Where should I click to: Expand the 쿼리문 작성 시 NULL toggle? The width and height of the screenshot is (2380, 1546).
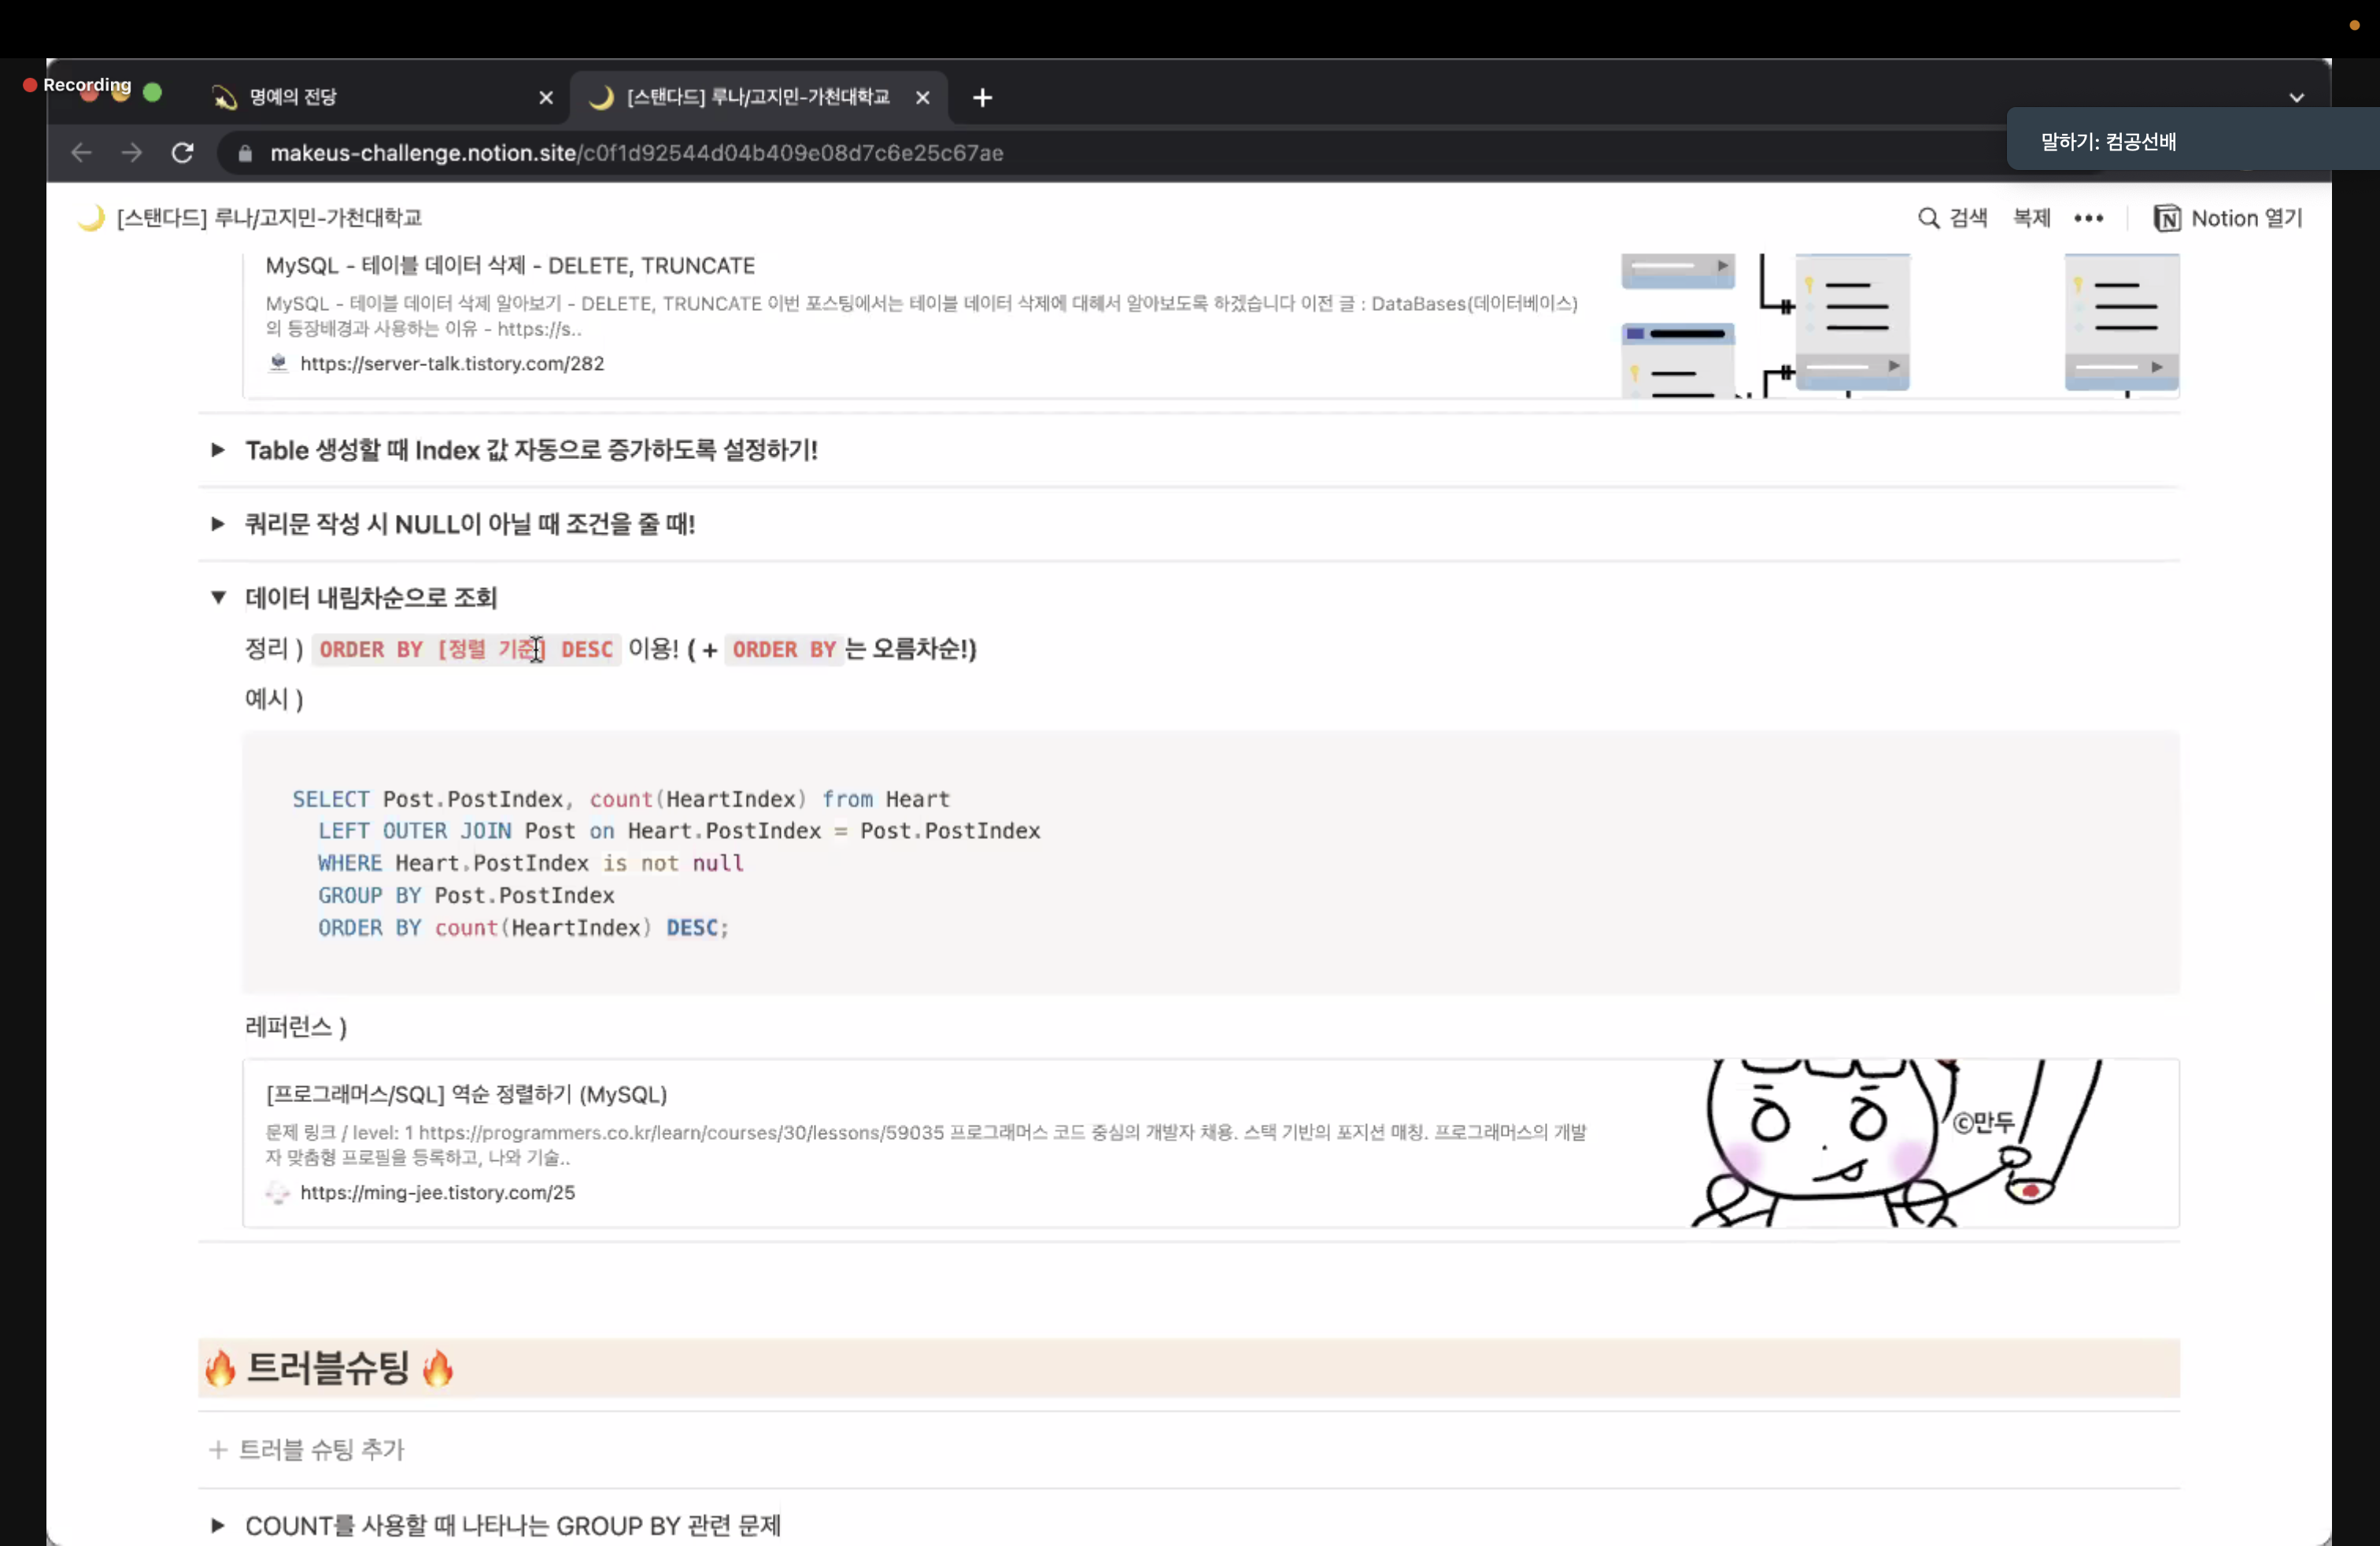(x=218, y=524)
